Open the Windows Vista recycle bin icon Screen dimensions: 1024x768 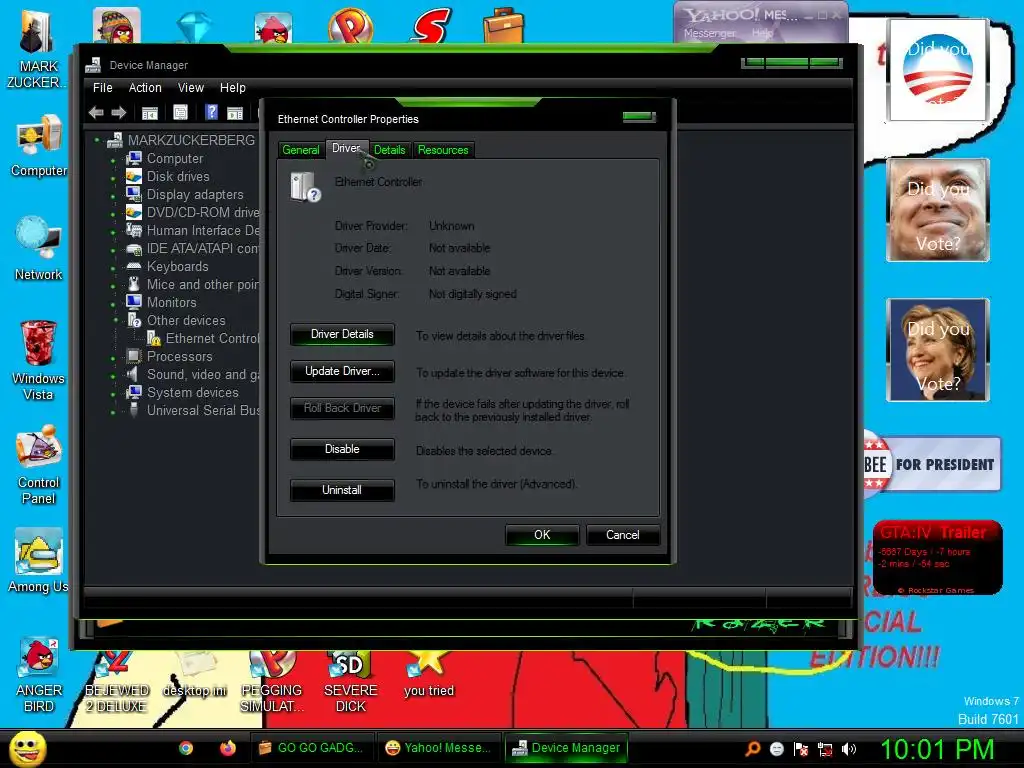coord(38,343)
